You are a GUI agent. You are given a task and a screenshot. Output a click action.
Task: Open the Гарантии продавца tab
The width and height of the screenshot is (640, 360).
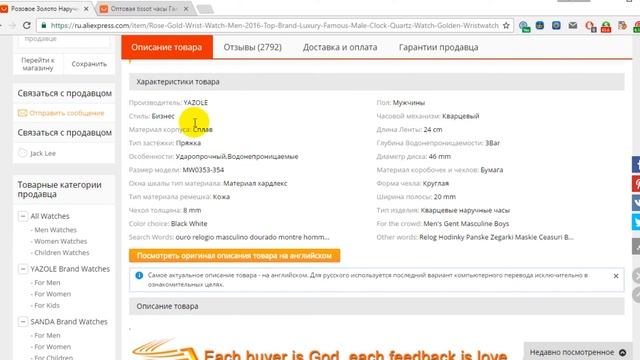(438, 47)
